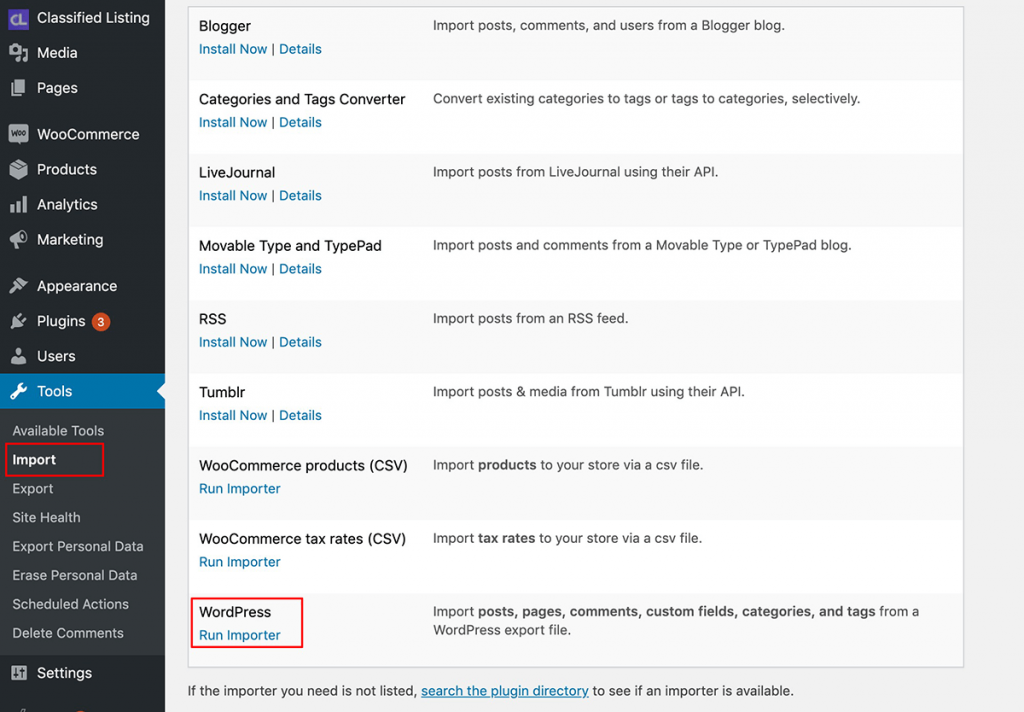Click the Movable Type and TypePad title
The width and height of the screenshot is (1024, 712).
(291, 246)
